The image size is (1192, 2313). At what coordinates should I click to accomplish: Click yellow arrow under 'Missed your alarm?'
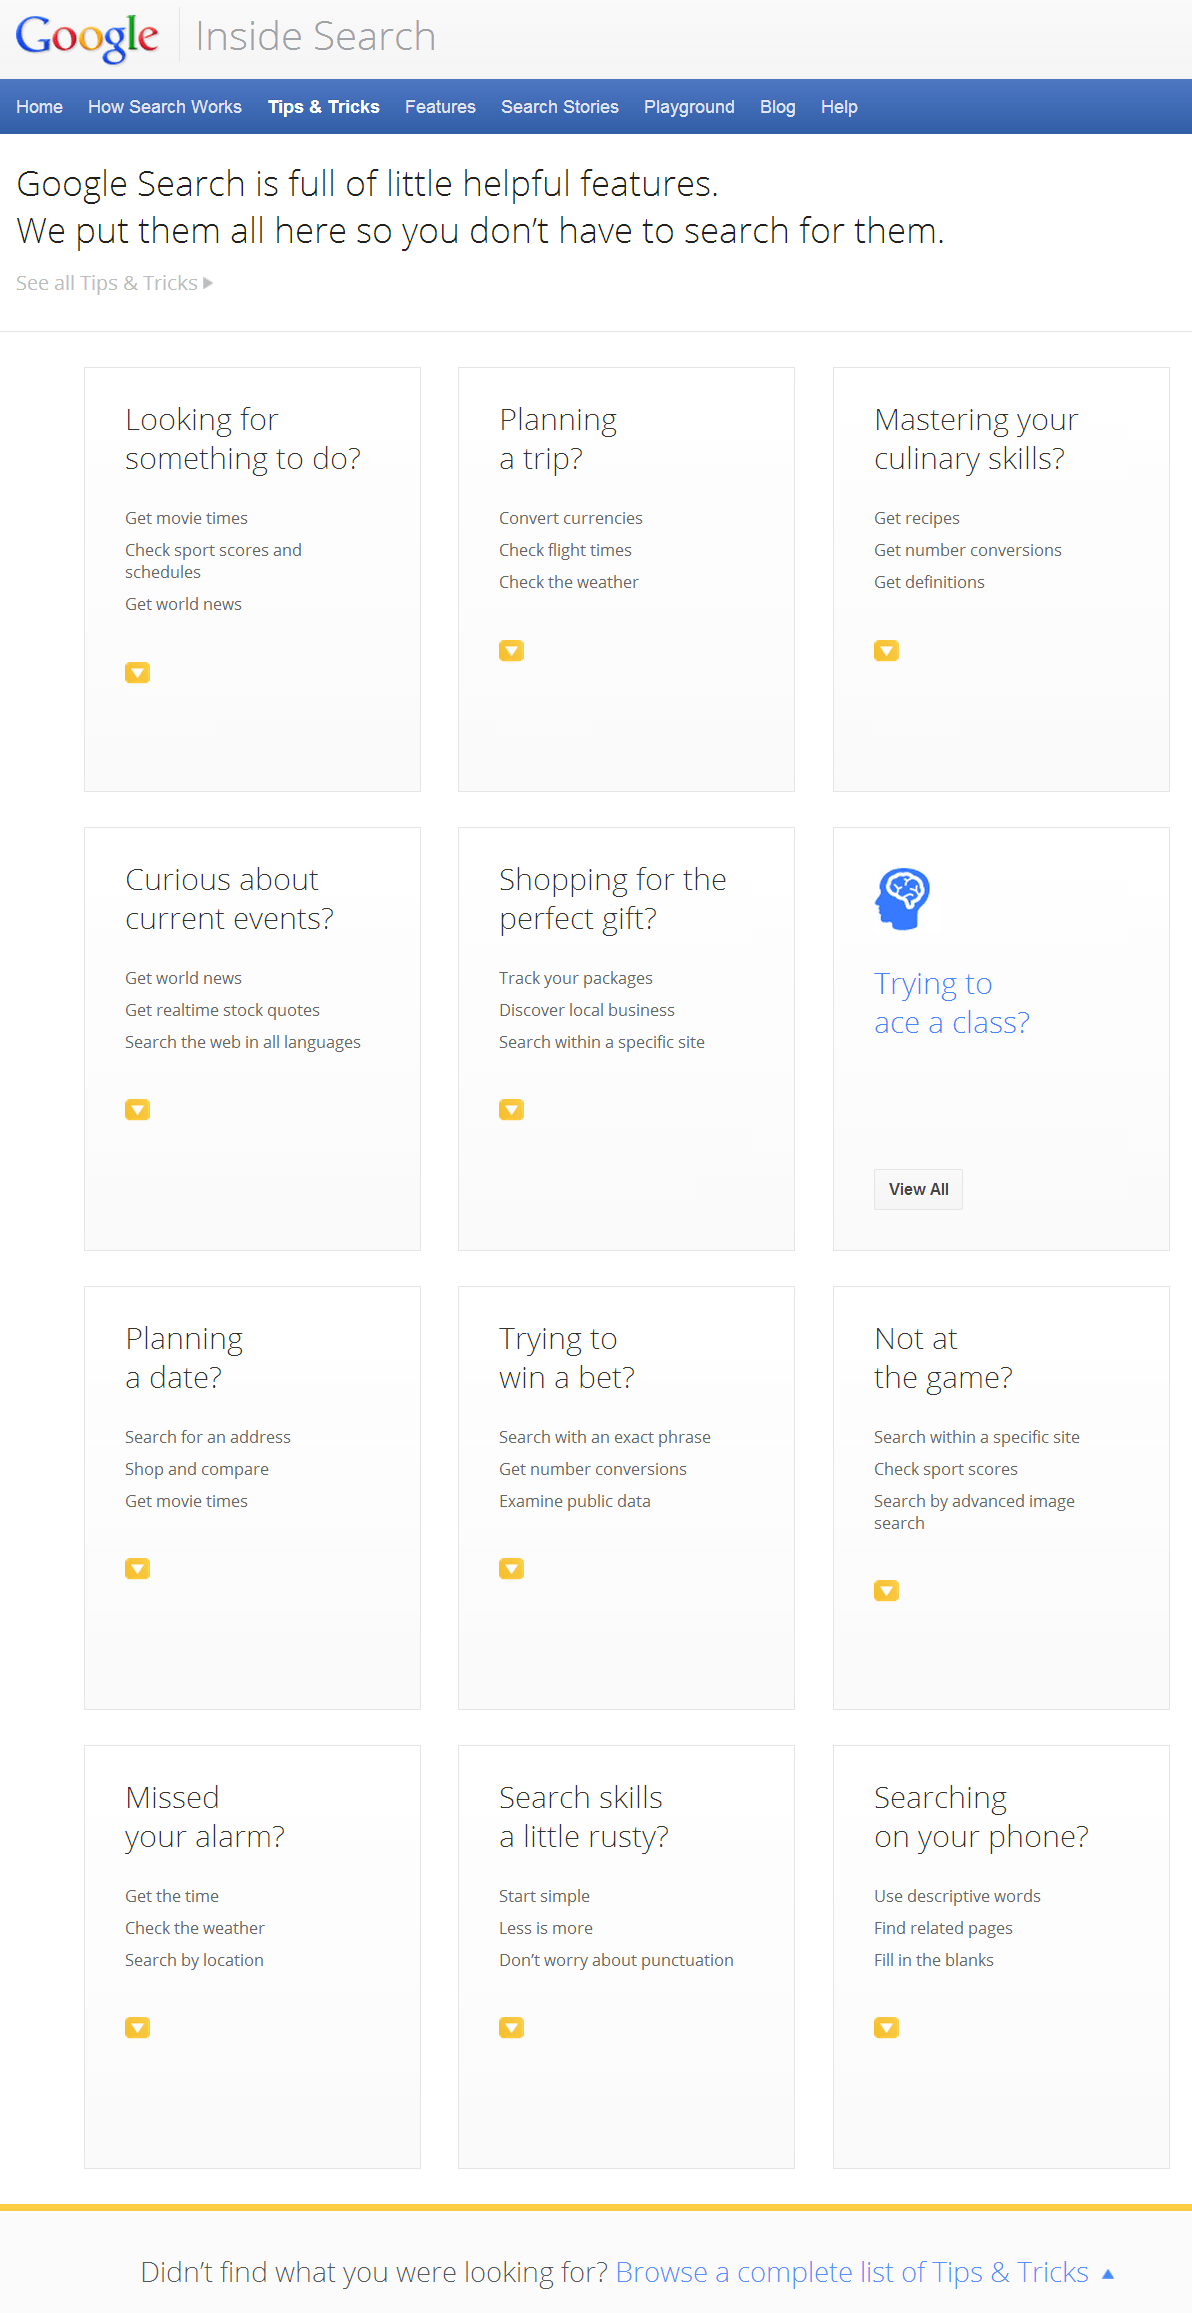(x=137, y=2028)
